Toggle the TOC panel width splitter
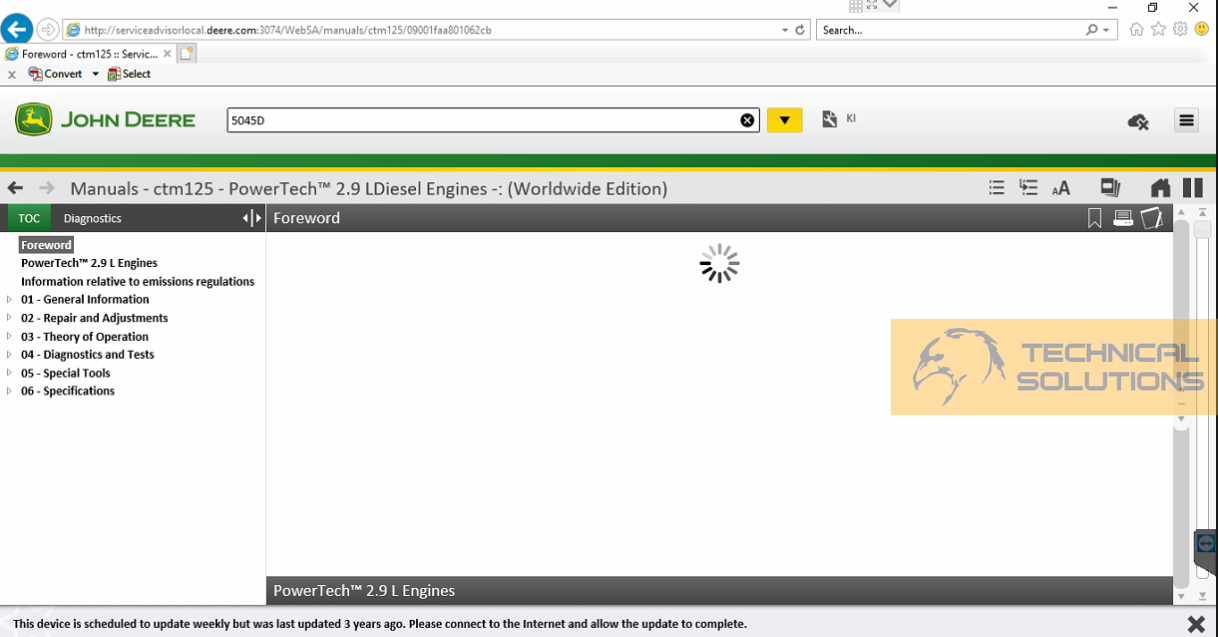This screenshot has width=1218, height=637. [x=252, y=218]
